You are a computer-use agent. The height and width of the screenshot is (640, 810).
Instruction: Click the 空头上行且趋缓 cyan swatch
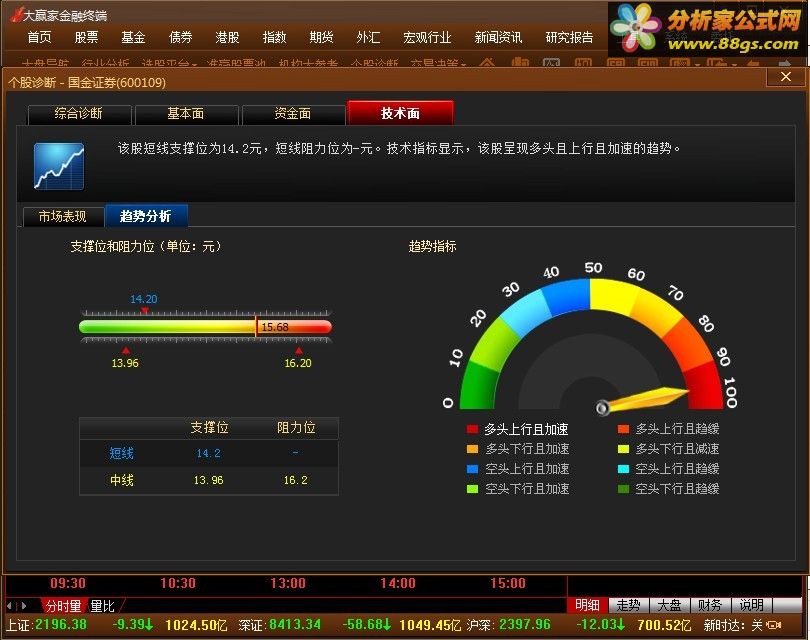624,469
